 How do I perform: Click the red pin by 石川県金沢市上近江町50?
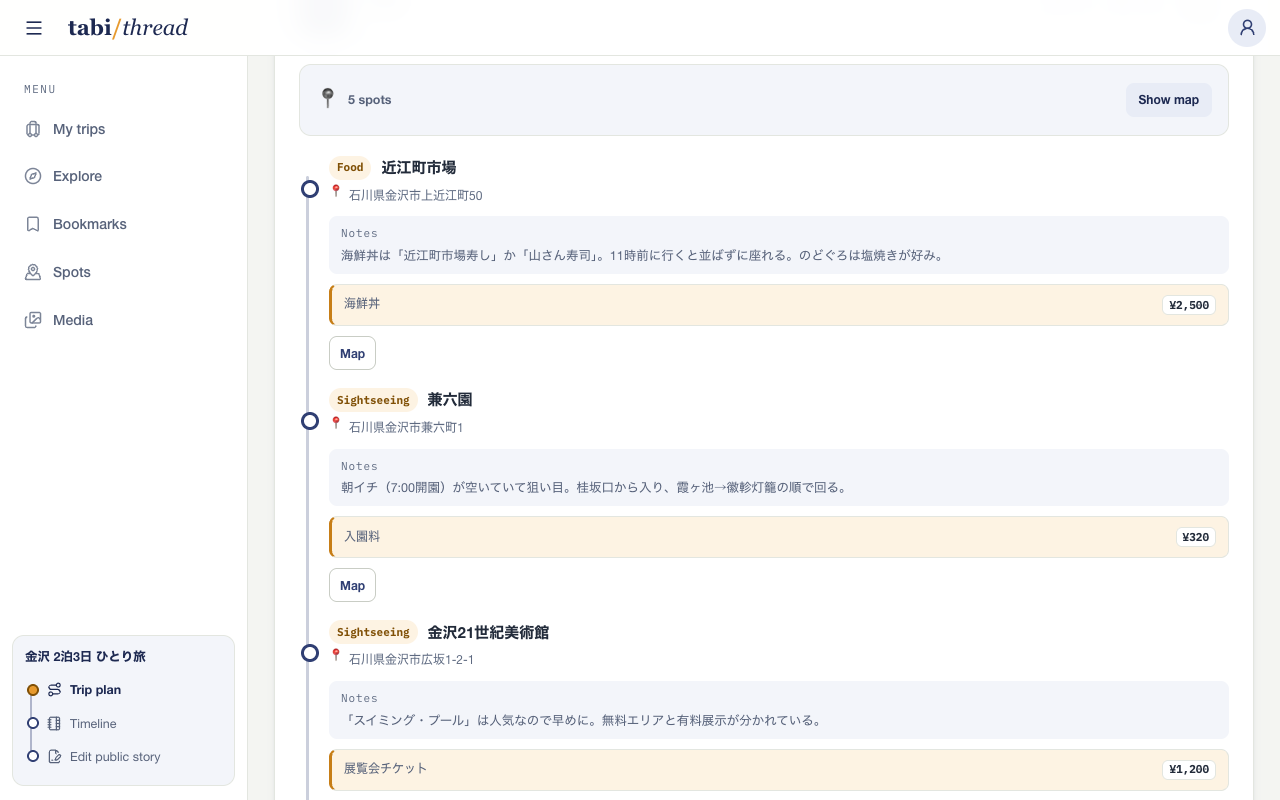coord(336,191)
